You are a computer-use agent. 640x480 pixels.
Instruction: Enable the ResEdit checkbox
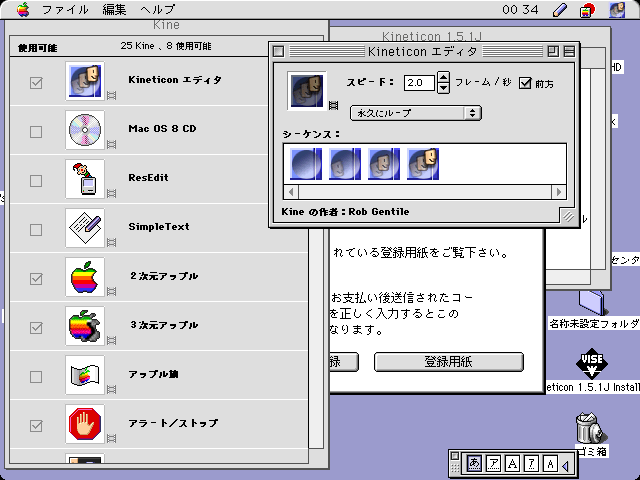(36, 181)
